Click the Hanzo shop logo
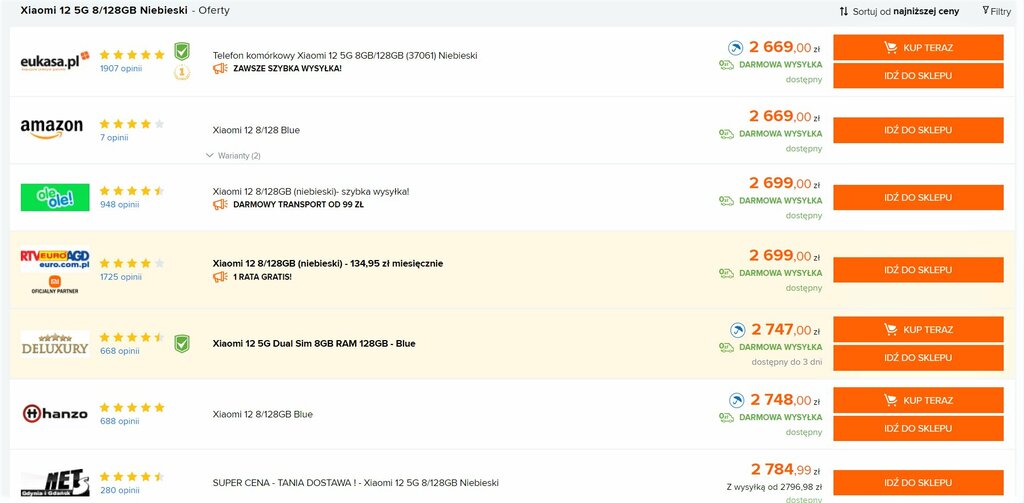Screen dimensions: 1024x503 tap(55, 414)
